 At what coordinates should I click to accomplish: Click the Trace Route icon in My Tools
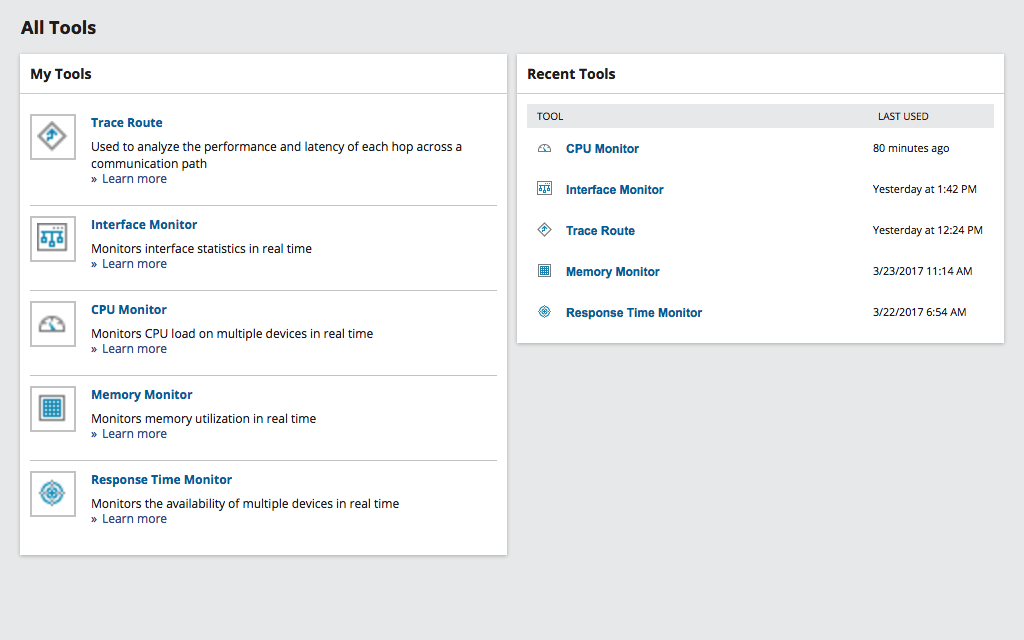point(52,137)
